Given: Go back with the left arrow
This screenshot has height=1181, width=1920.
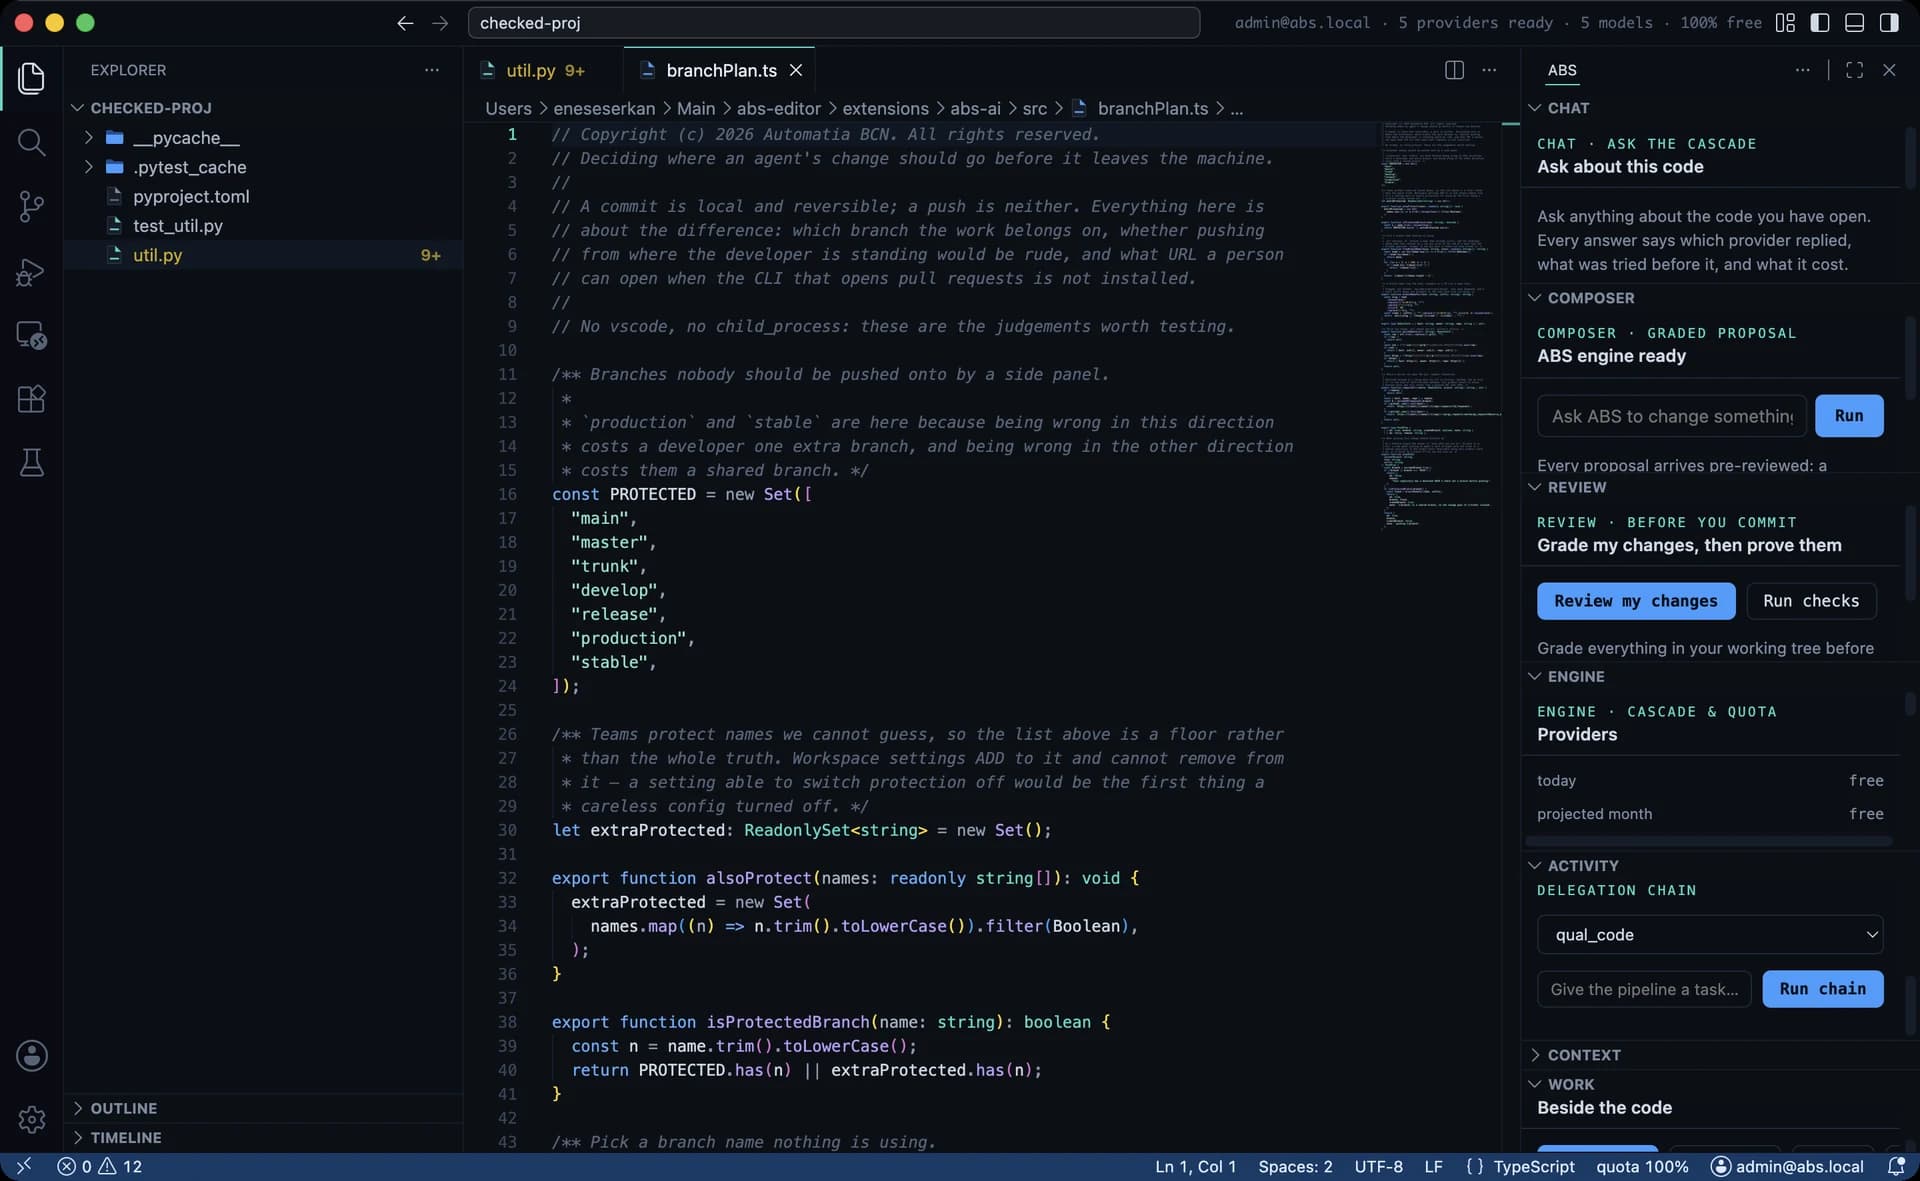Looking at the screenshot, I should tap(405, 23).
